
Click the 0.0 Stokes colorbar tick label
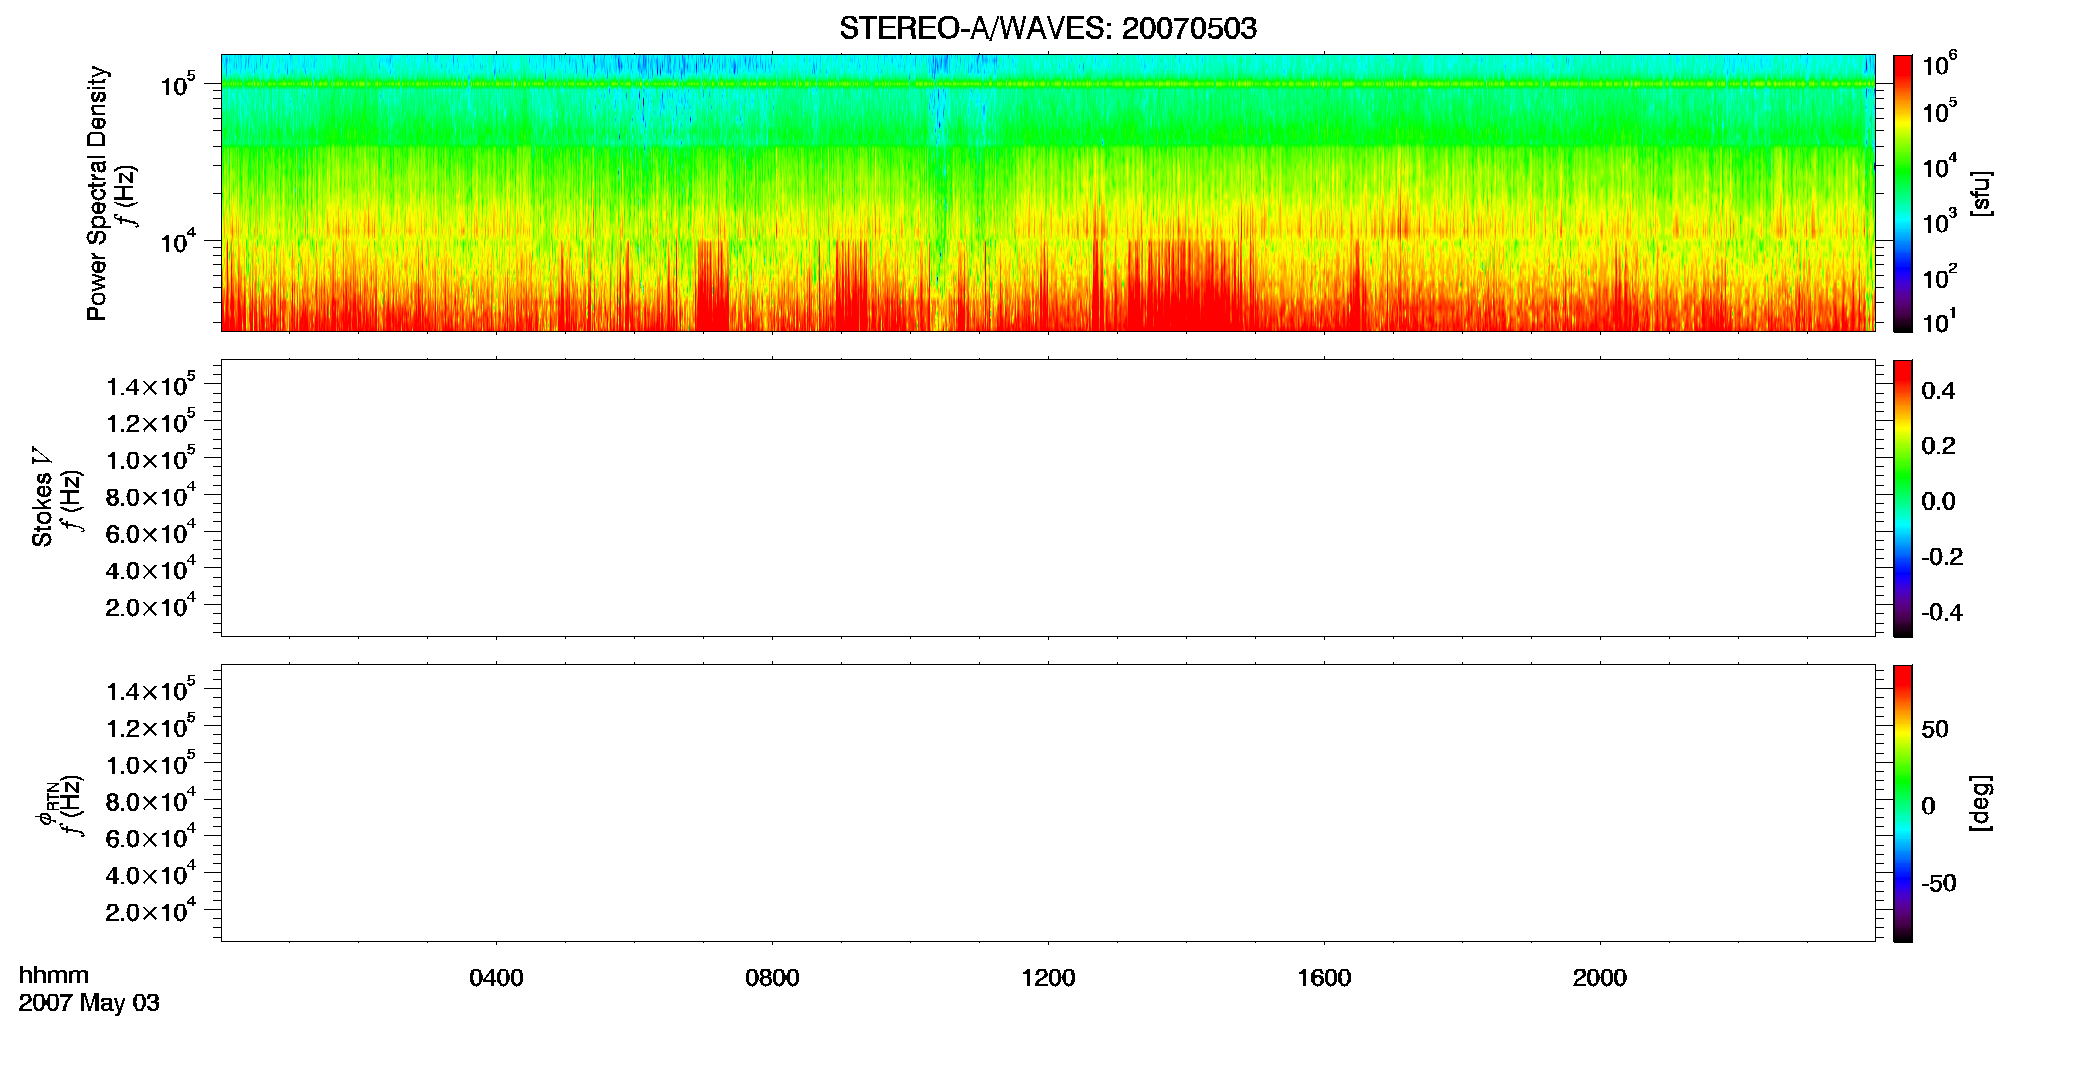point(1938,502)
